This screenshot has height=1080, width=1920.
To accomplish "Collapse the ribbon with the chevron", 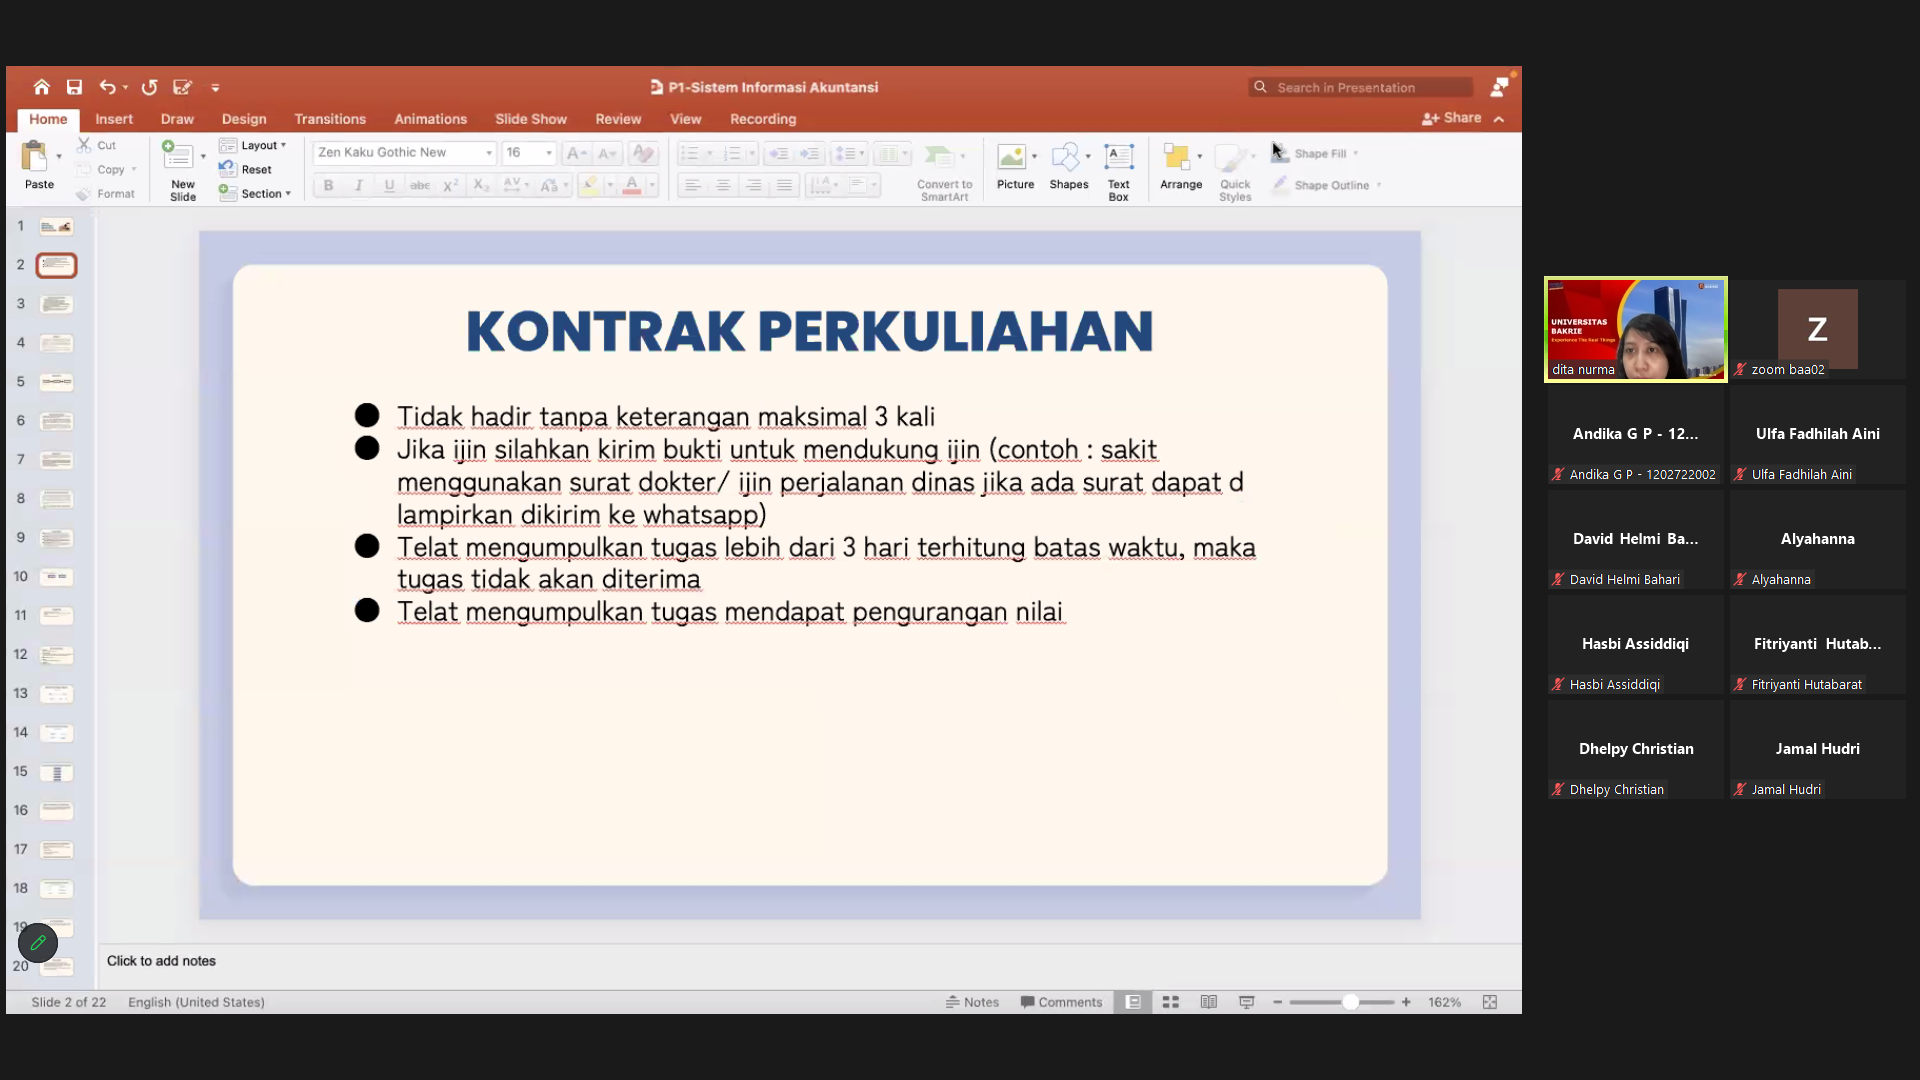I will [x=1499, y=119].
